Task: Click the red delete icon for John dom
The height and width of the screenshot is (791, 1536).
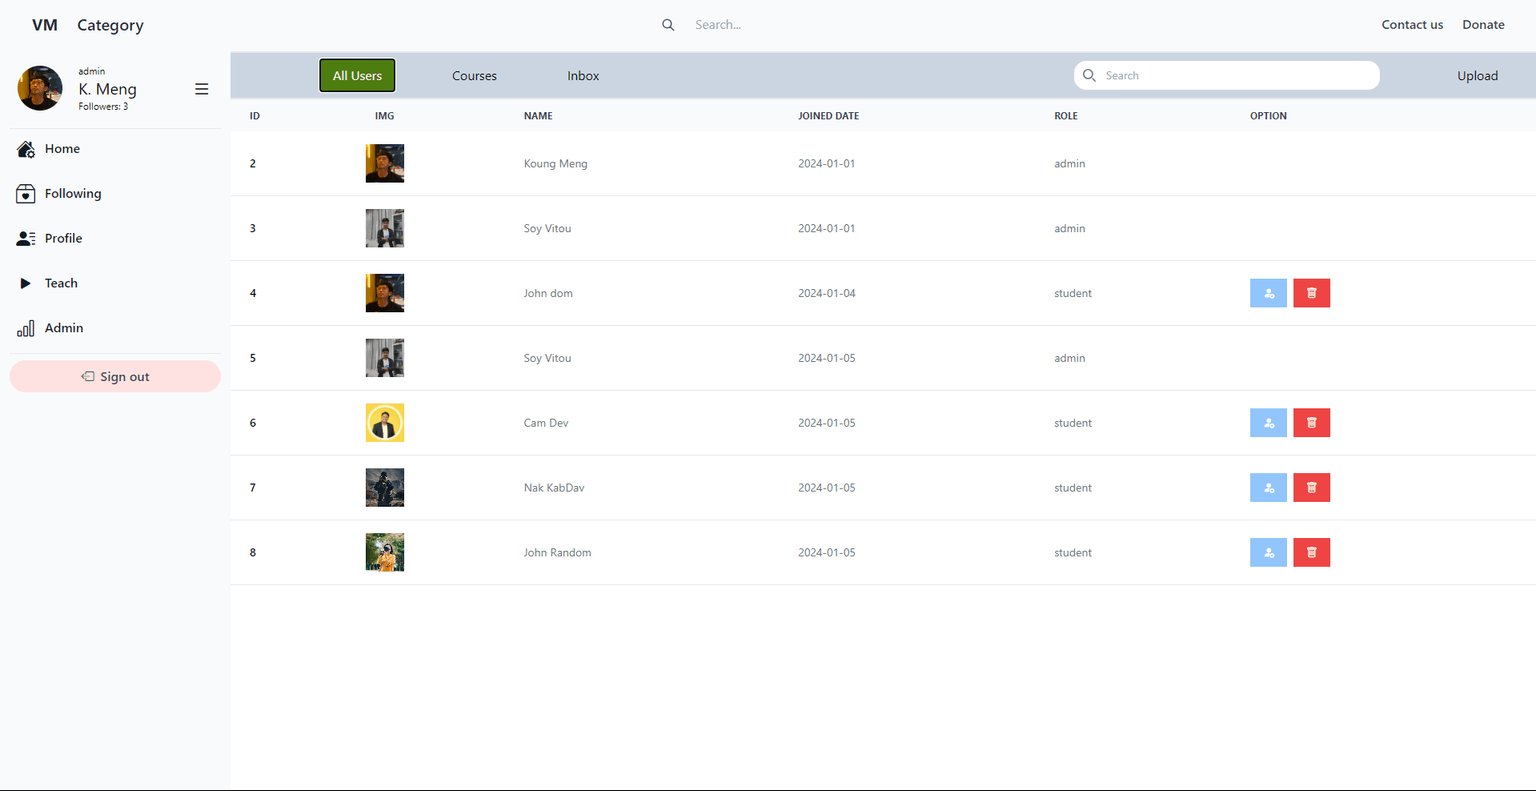Action: (x=1311, y=293)
